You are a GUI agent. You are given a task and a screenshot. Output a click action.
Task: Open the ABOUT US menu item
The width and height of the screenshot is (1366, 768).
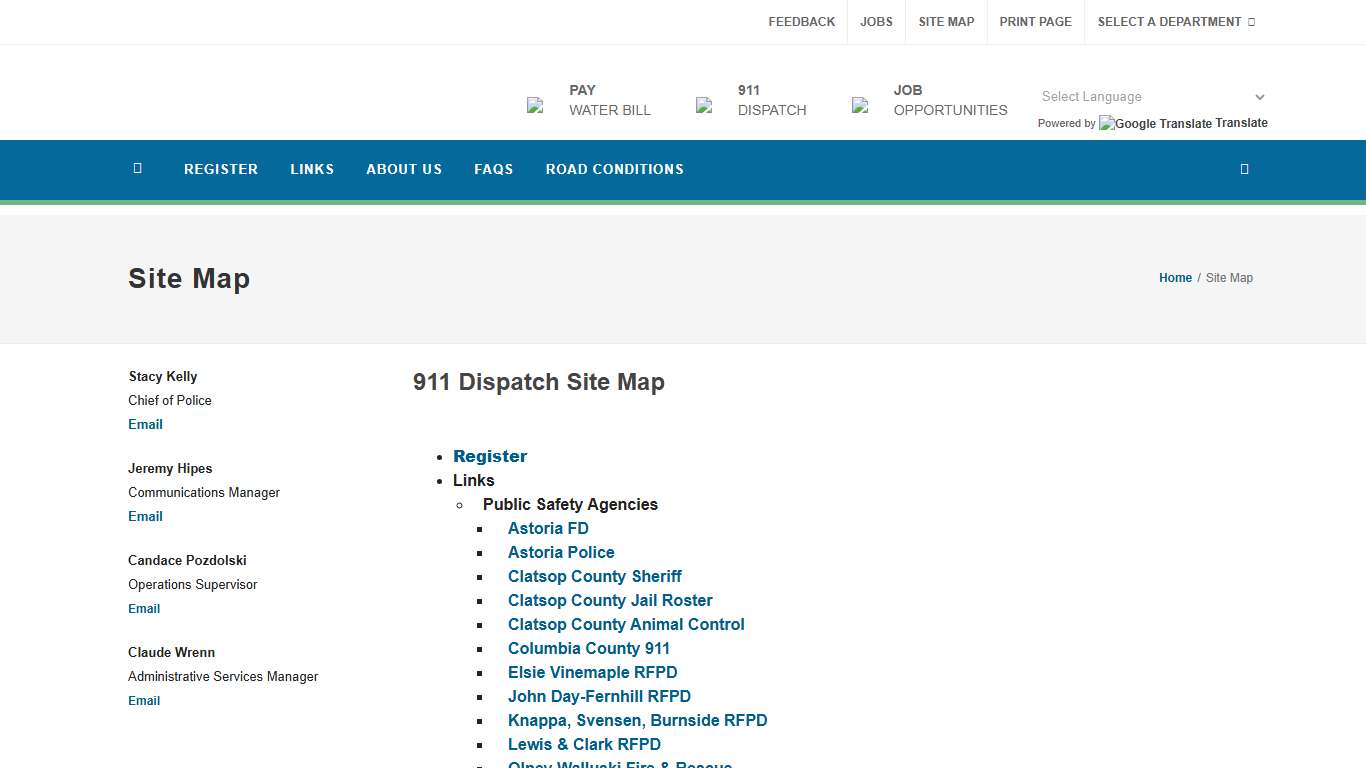404,169
